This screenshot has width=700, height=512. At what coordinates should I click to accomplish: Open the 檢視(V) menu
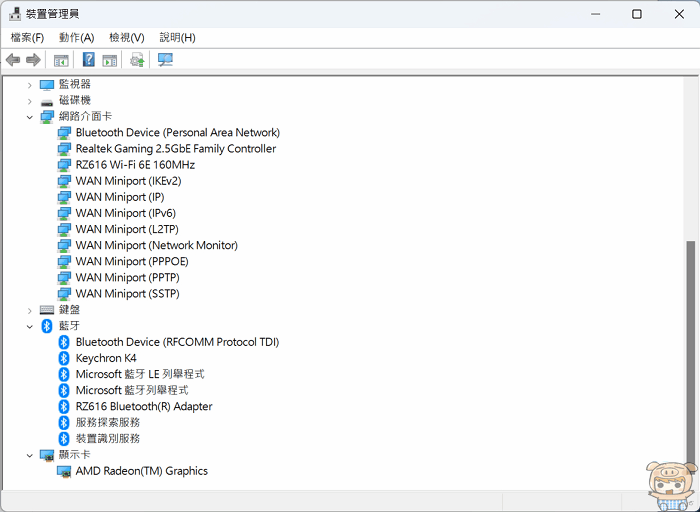(127, 37)
